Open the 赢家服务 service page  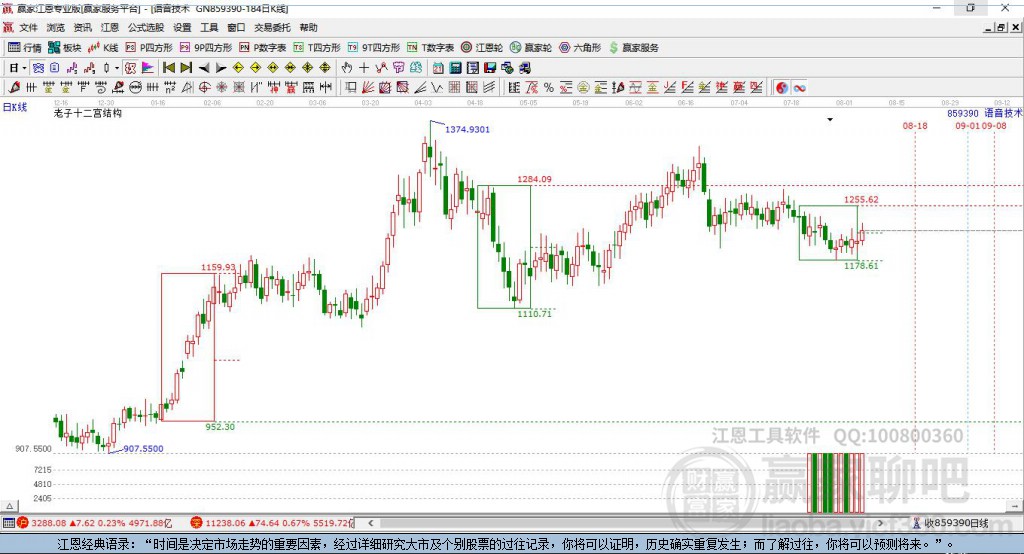point(633,48)
